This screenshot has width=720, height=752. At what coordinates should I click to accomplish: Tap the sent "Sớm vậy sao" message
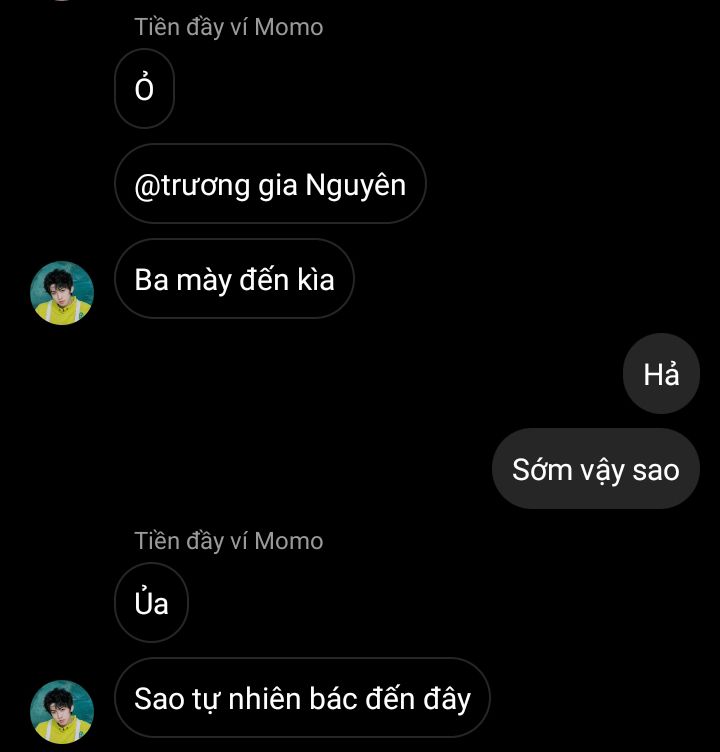595,469
